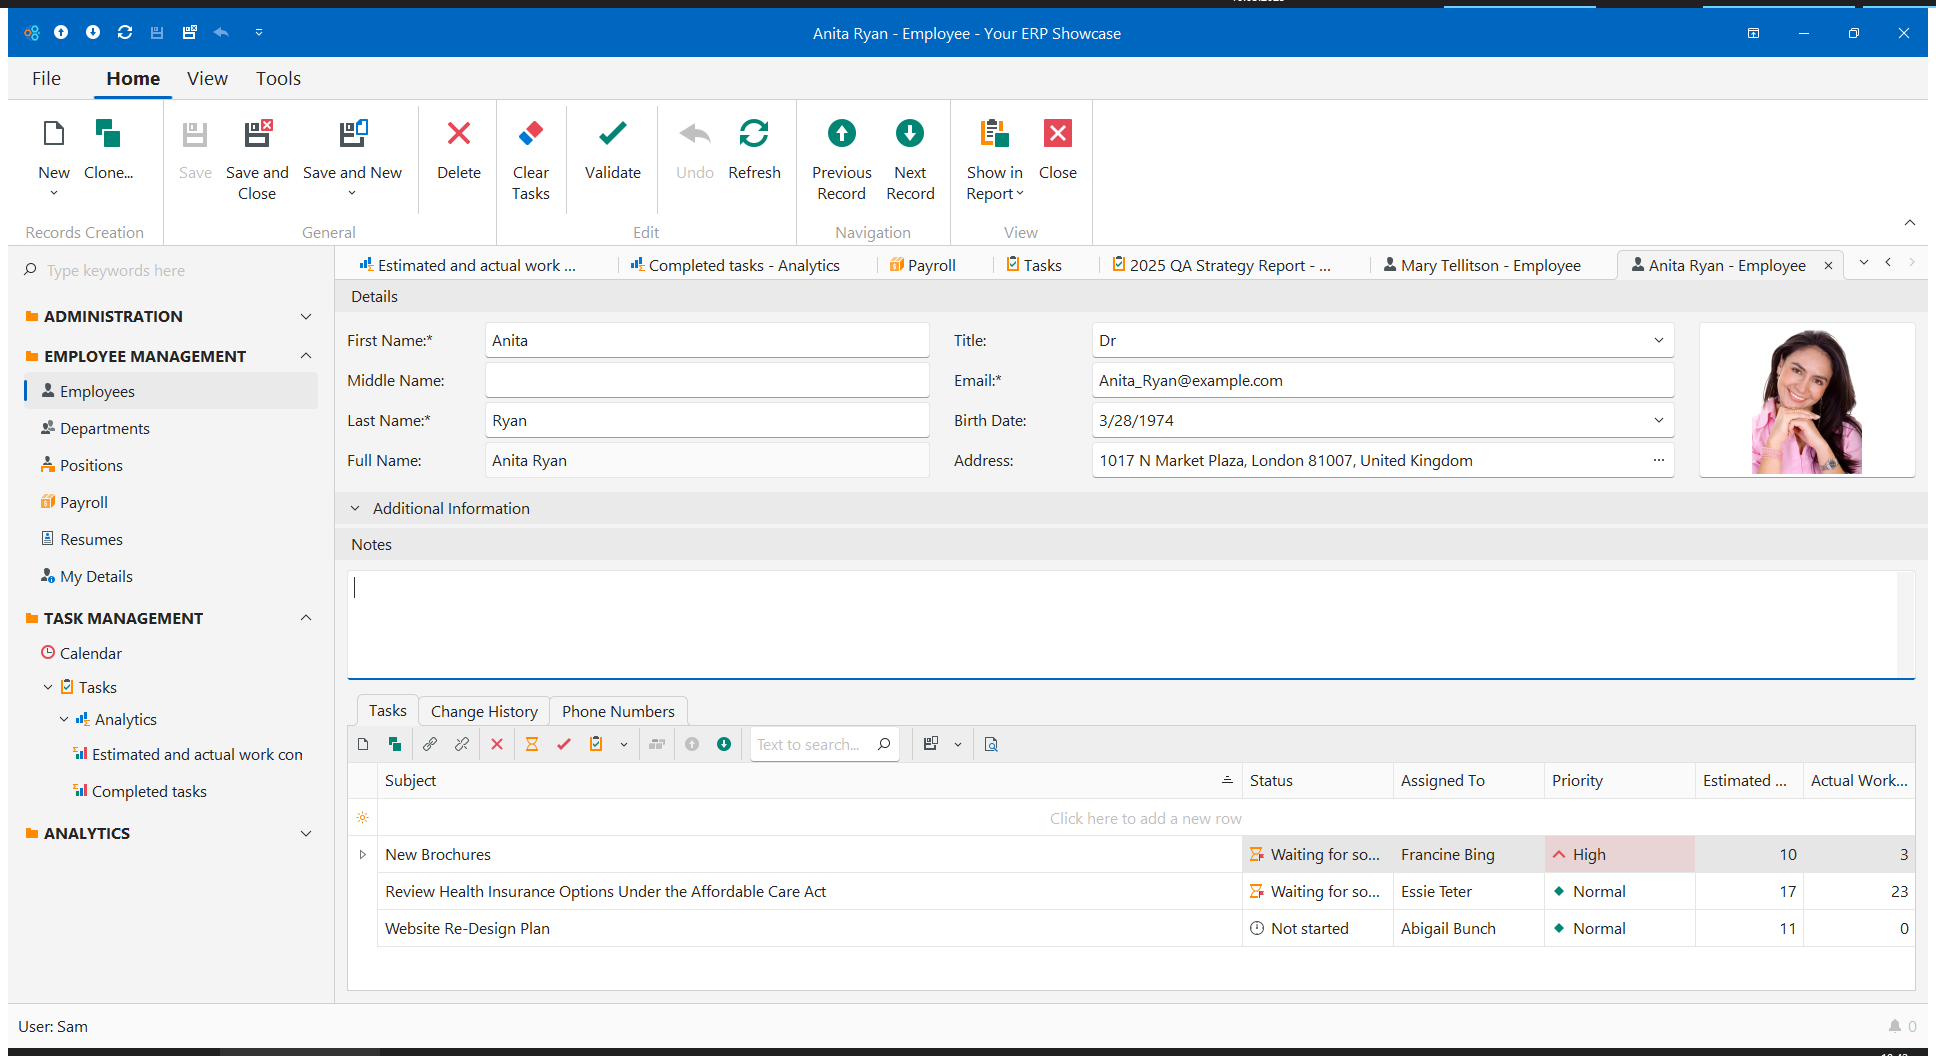The width and height of the screenshot is (1936, 1056).
Task: Click the Clear Tasks eraser icon
Action: (530, 134)
